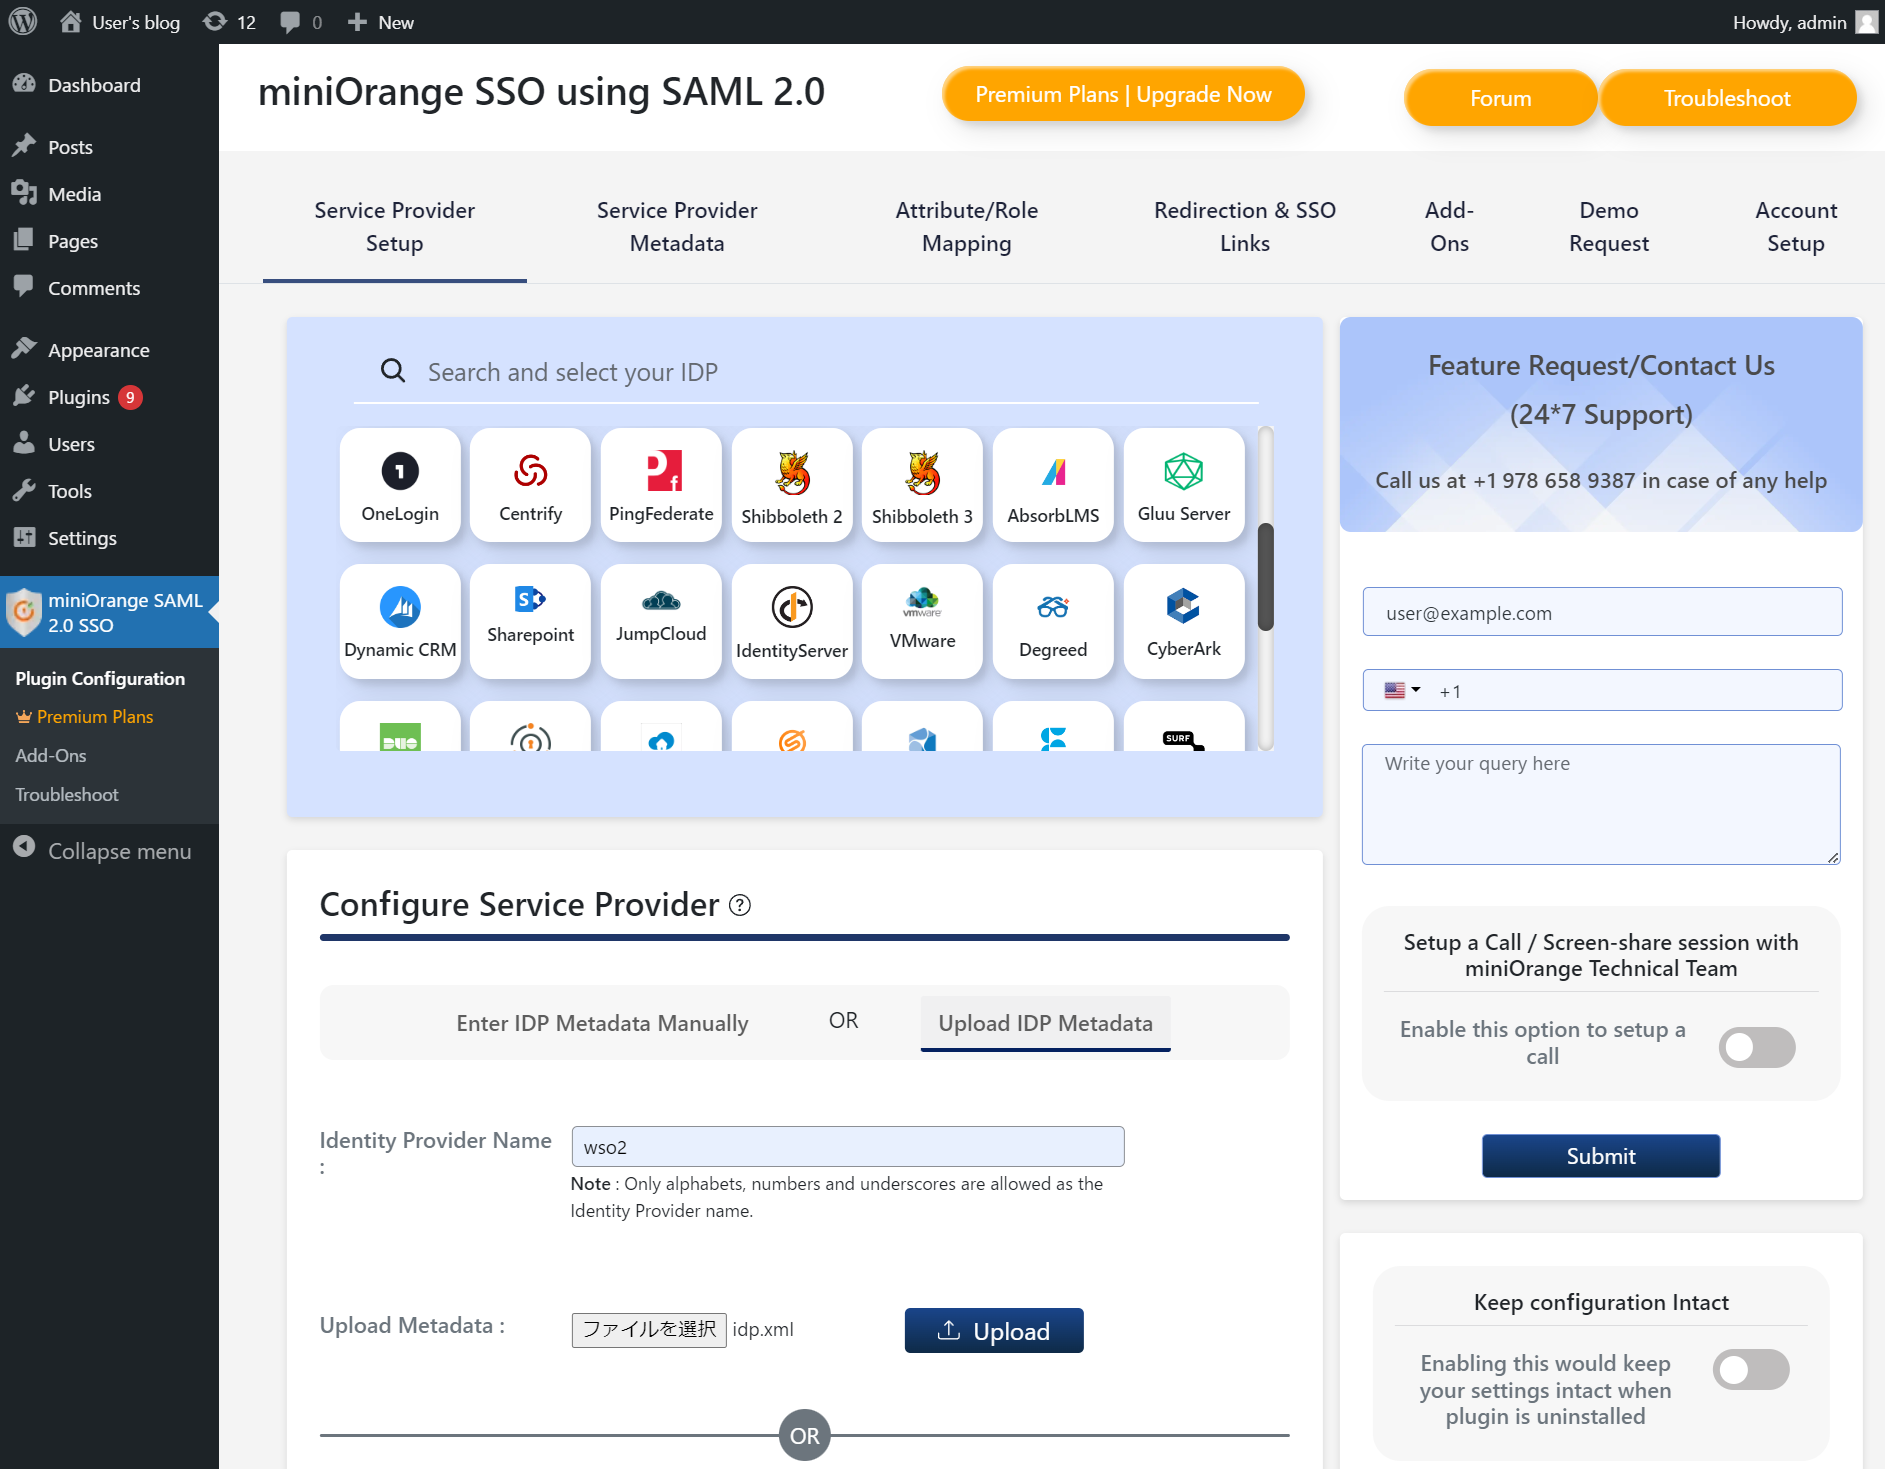Select the CyberArk IDP tile

[1184, 622]
